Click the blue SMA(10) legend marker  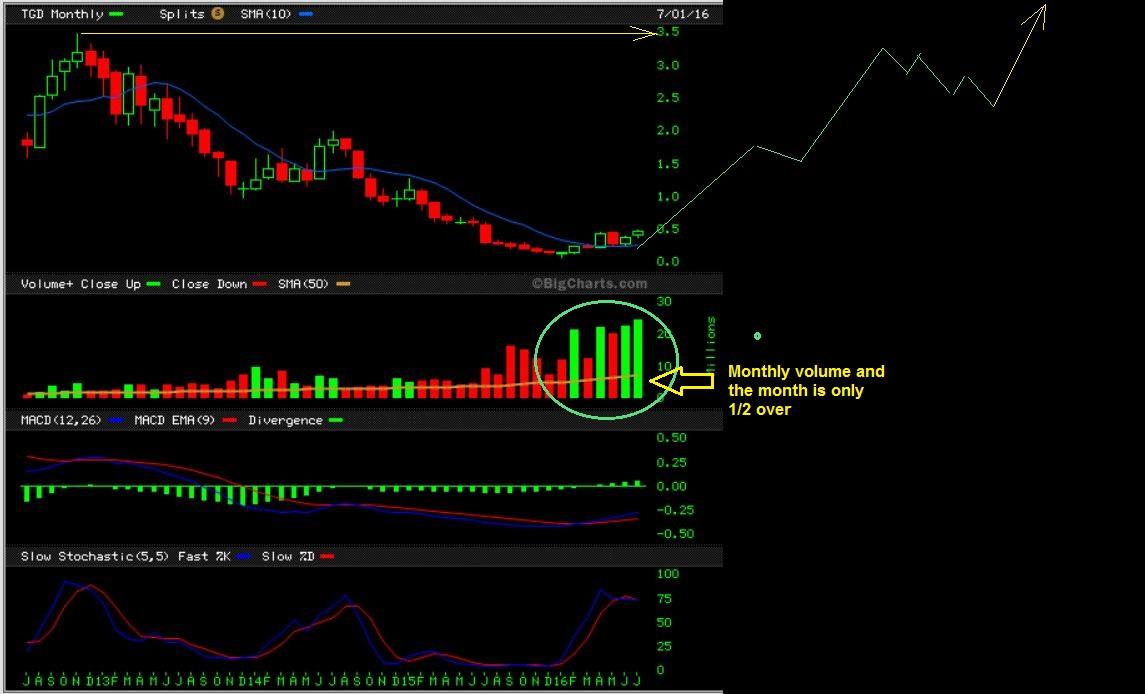pyautogui.click(x=306, y=14)
